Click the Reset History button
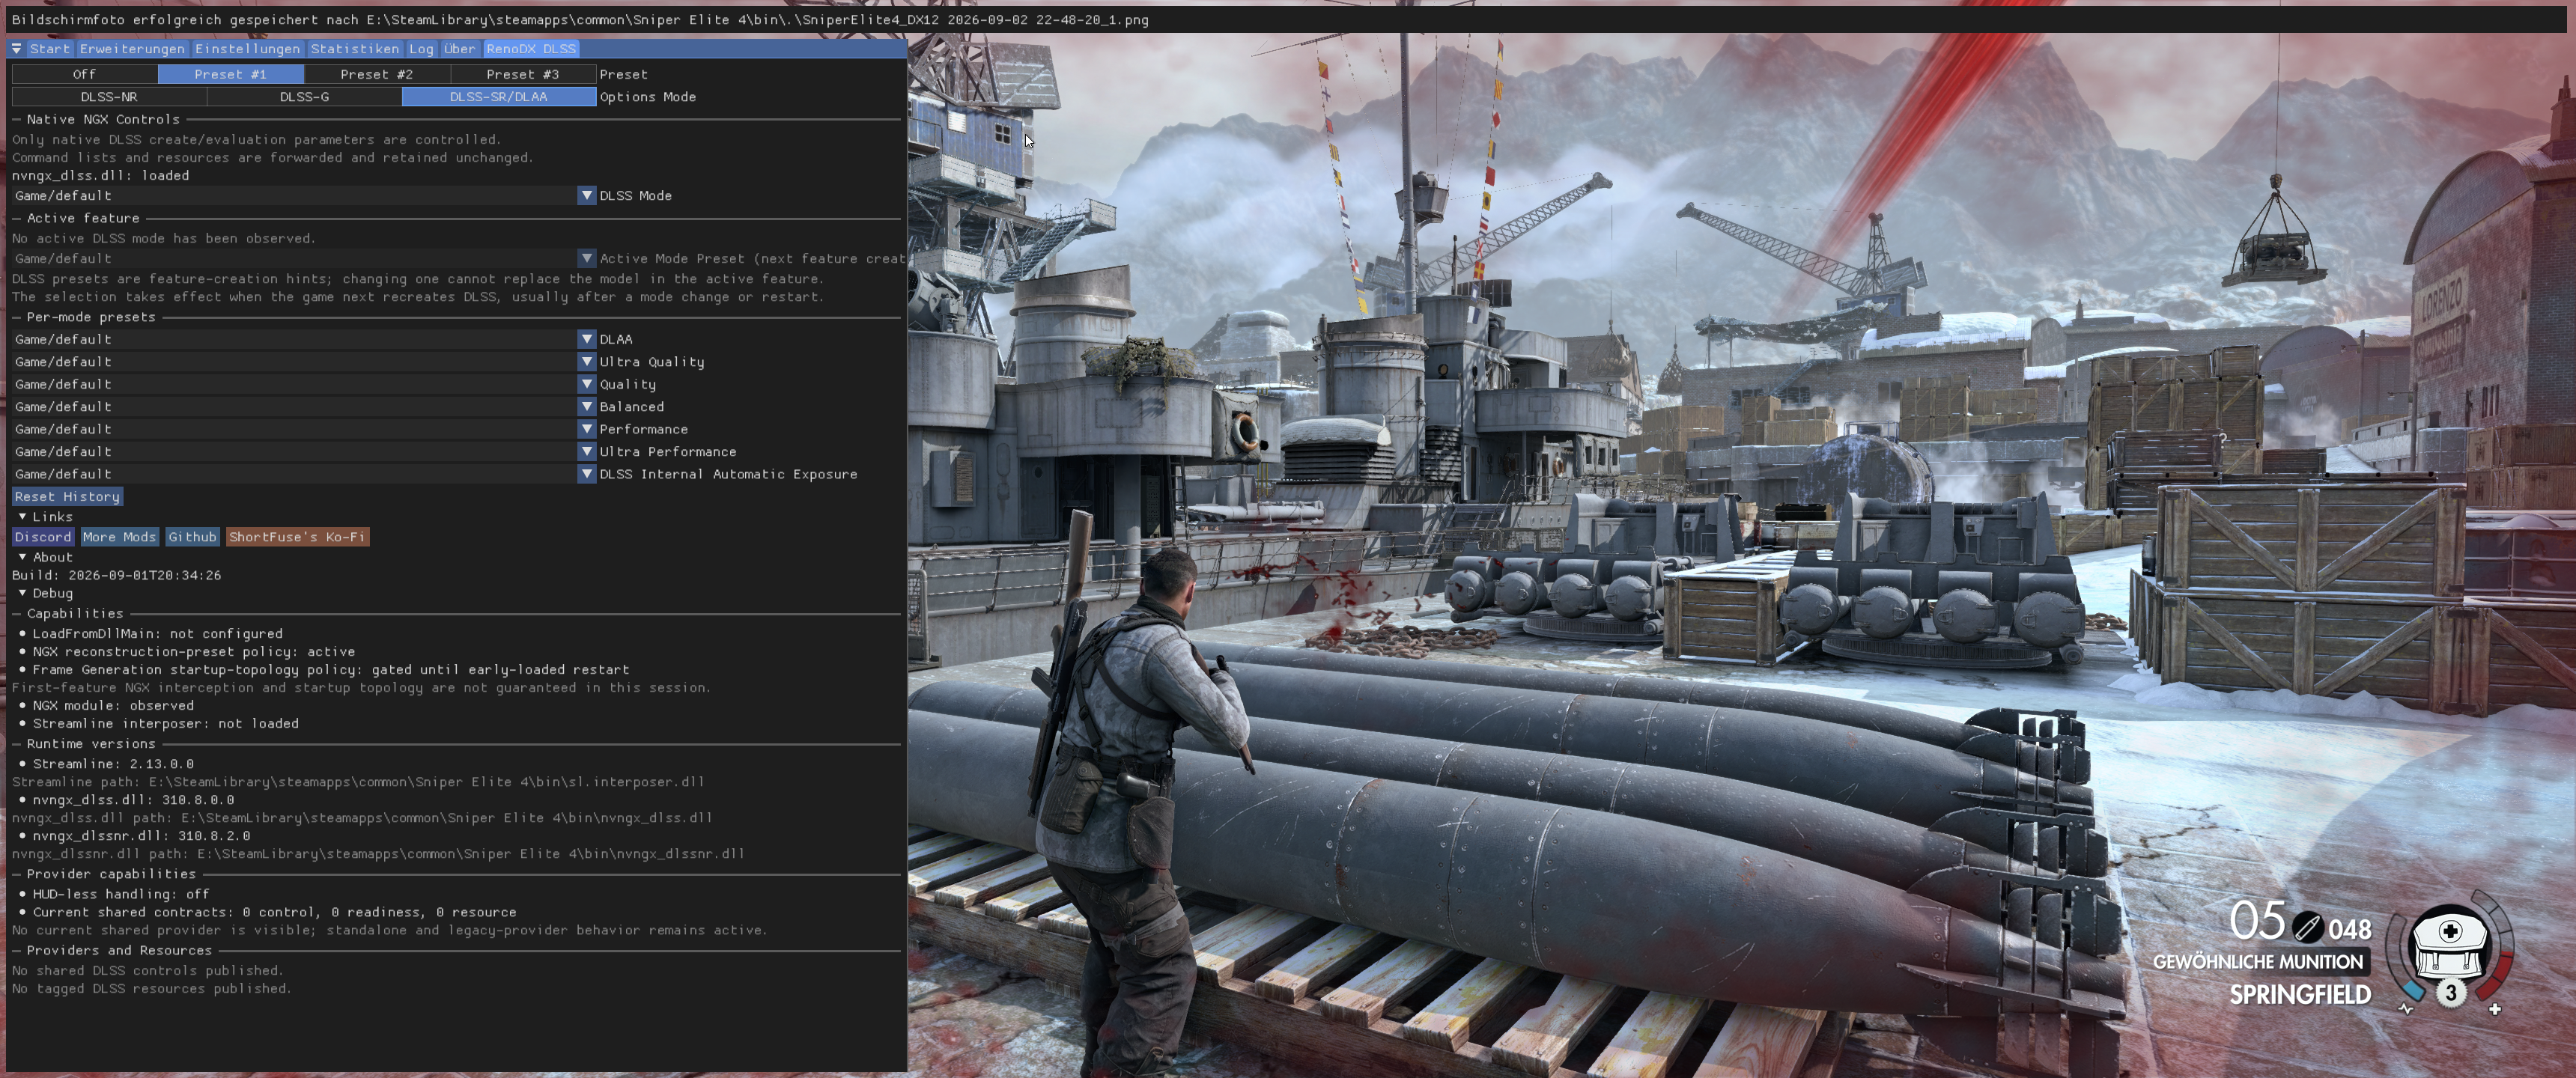 coord(67,497)
